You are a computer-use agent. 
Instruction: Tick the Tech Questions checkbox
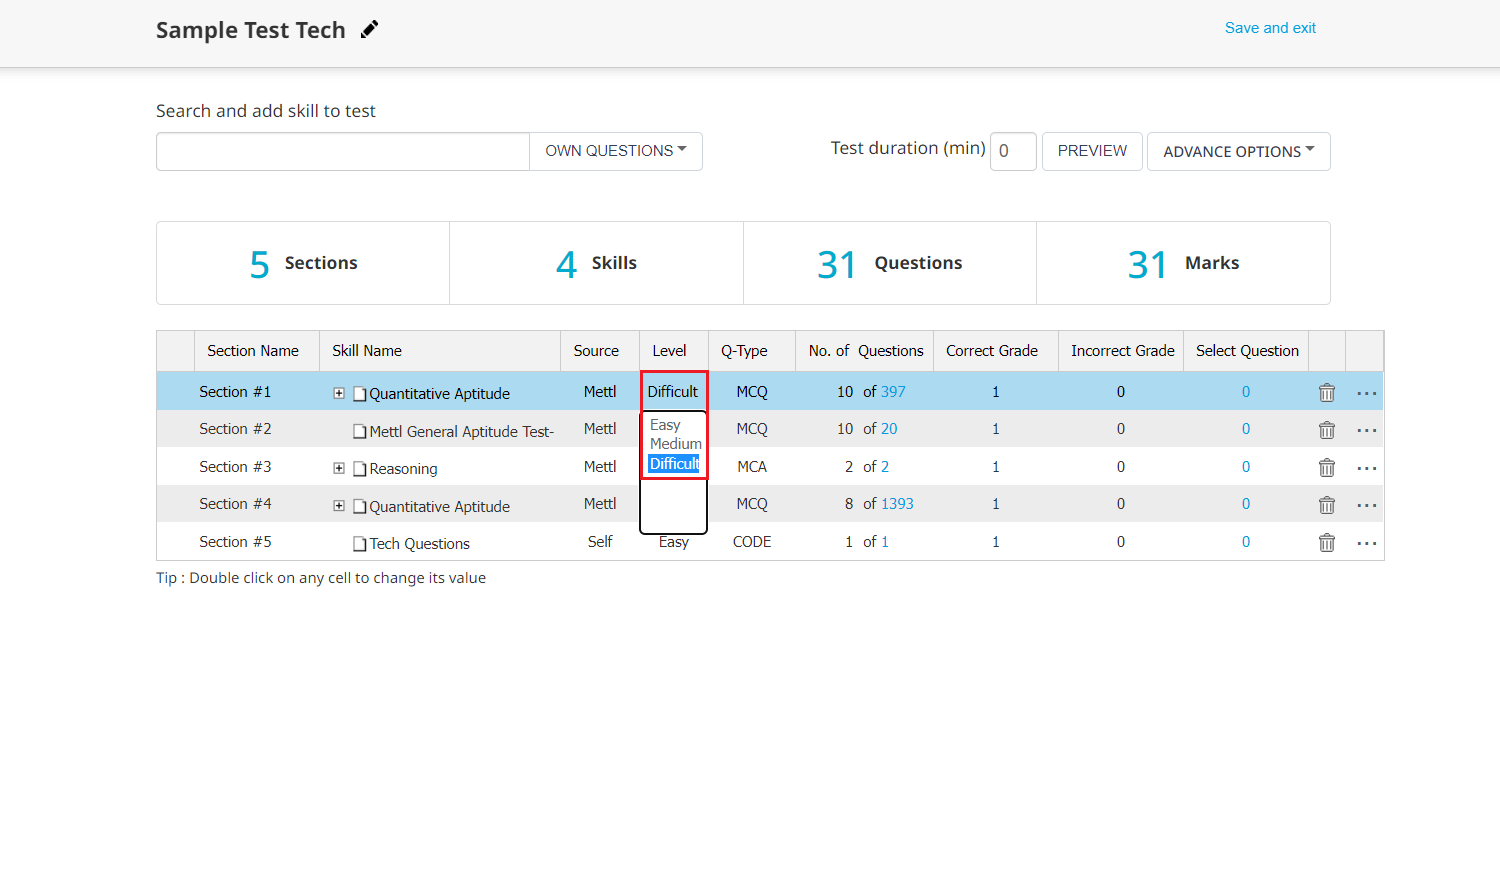coord(360,544)
